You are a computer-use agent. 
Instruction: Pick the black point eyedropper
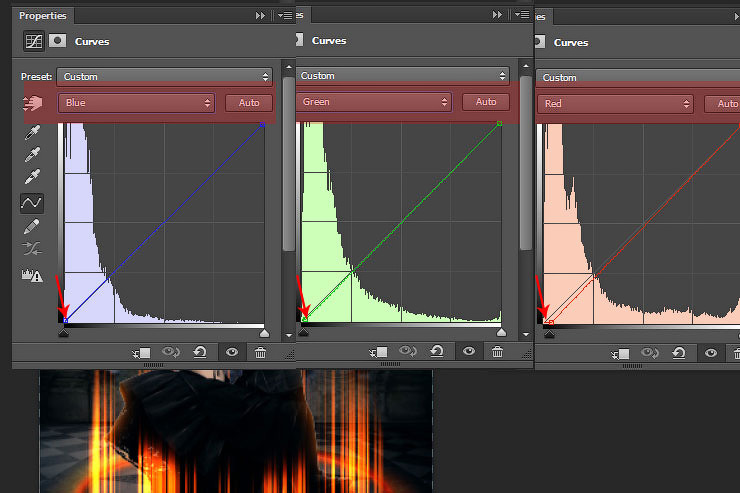click(33, 132)
